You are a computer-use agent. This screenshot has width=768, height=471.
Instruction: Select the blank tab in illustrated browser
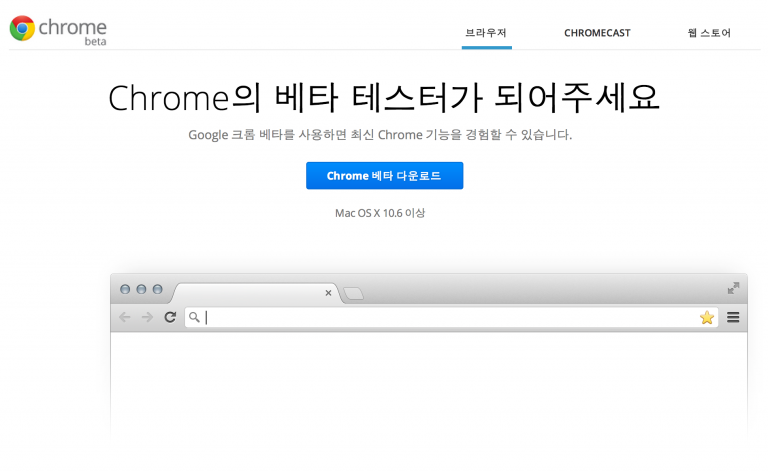255,293
